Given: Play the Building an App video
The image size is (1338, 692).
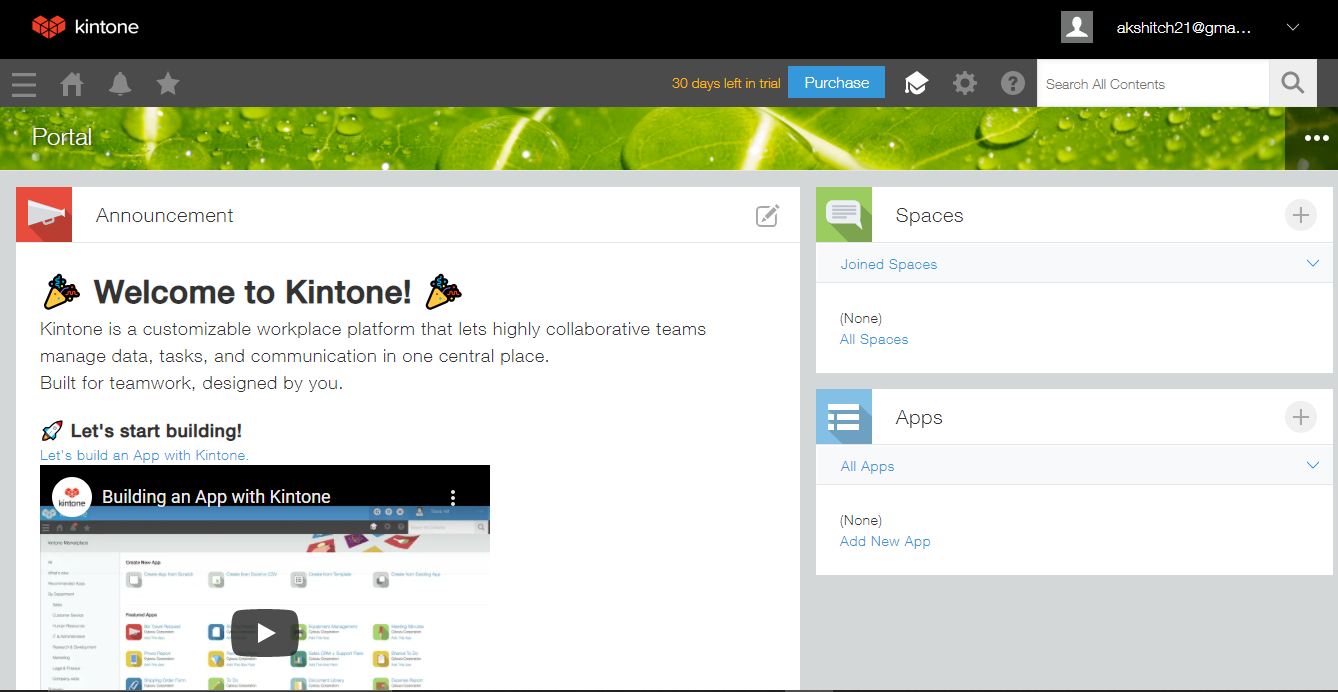Looking at the screenshot, I should pyautogui.click(x=265, y=632).
